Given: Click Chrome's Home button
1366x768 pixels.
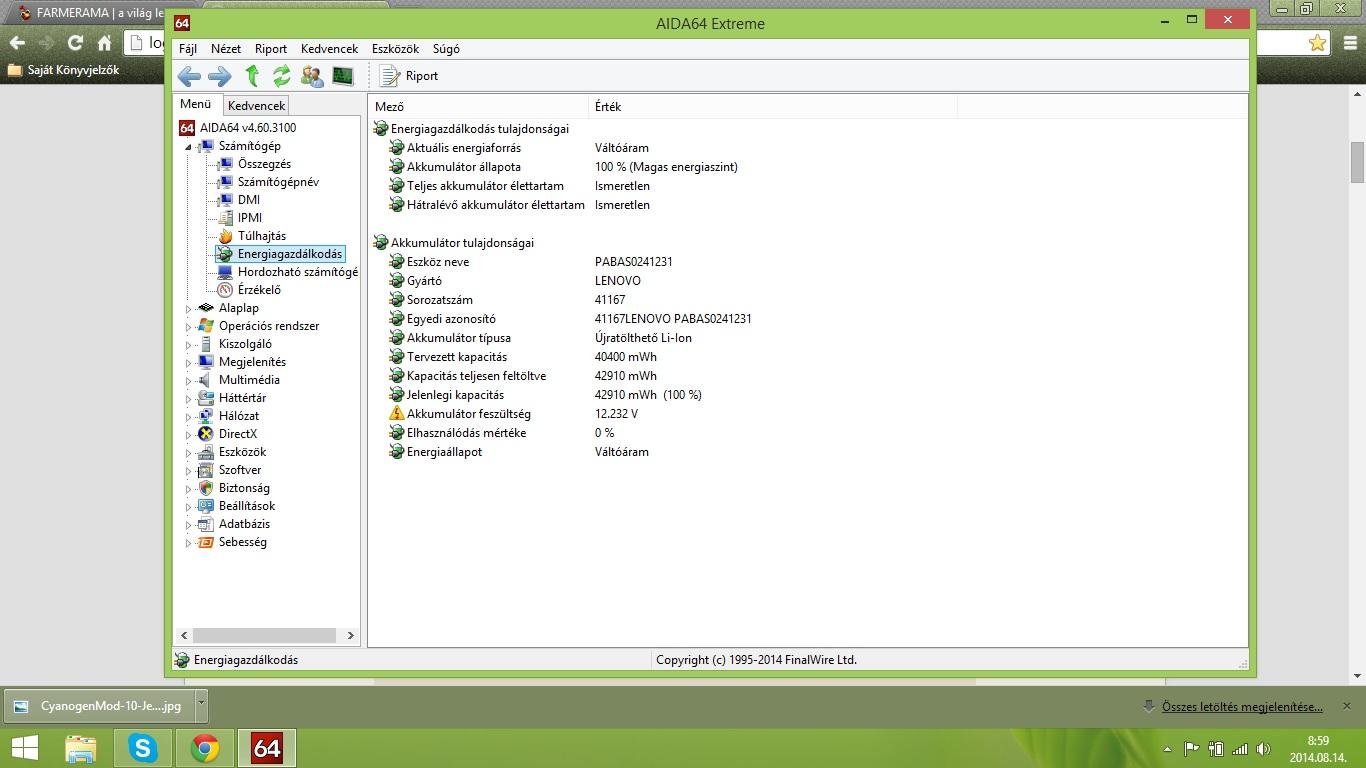Looking at the screenshot, I should click(x=104, y=43).
